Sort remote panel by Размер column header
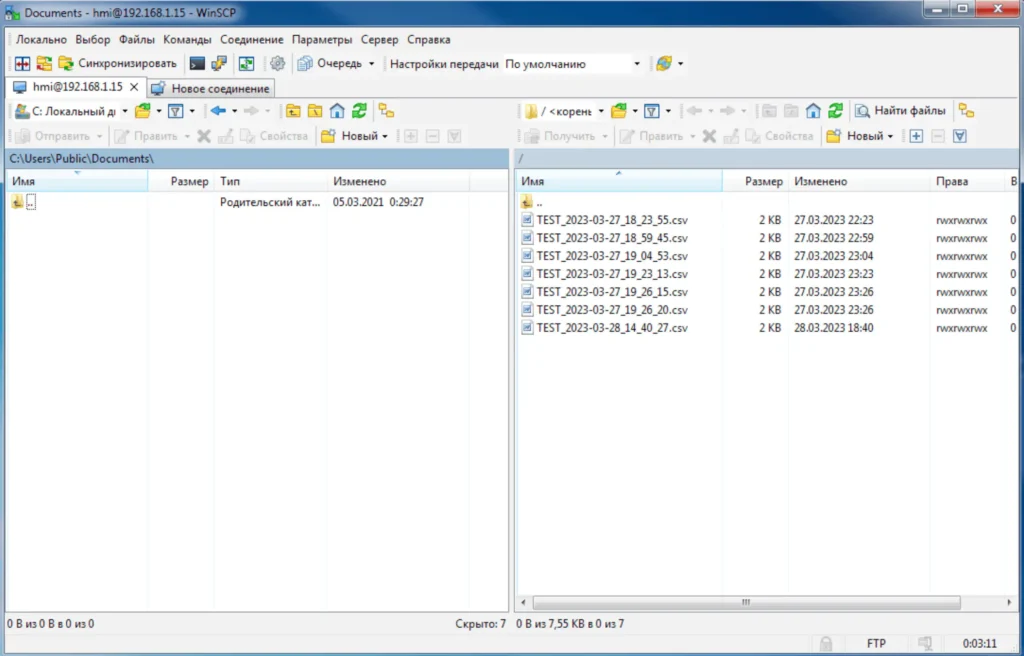1024x656 pixels. click(x=755, y=181)
